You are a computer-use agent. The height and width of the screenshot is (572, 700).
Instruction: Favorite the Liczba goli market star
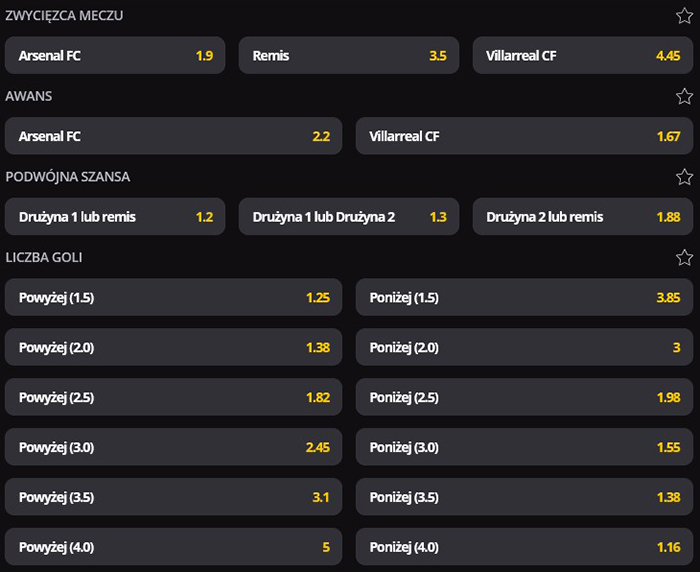click(x=684, y=257)
